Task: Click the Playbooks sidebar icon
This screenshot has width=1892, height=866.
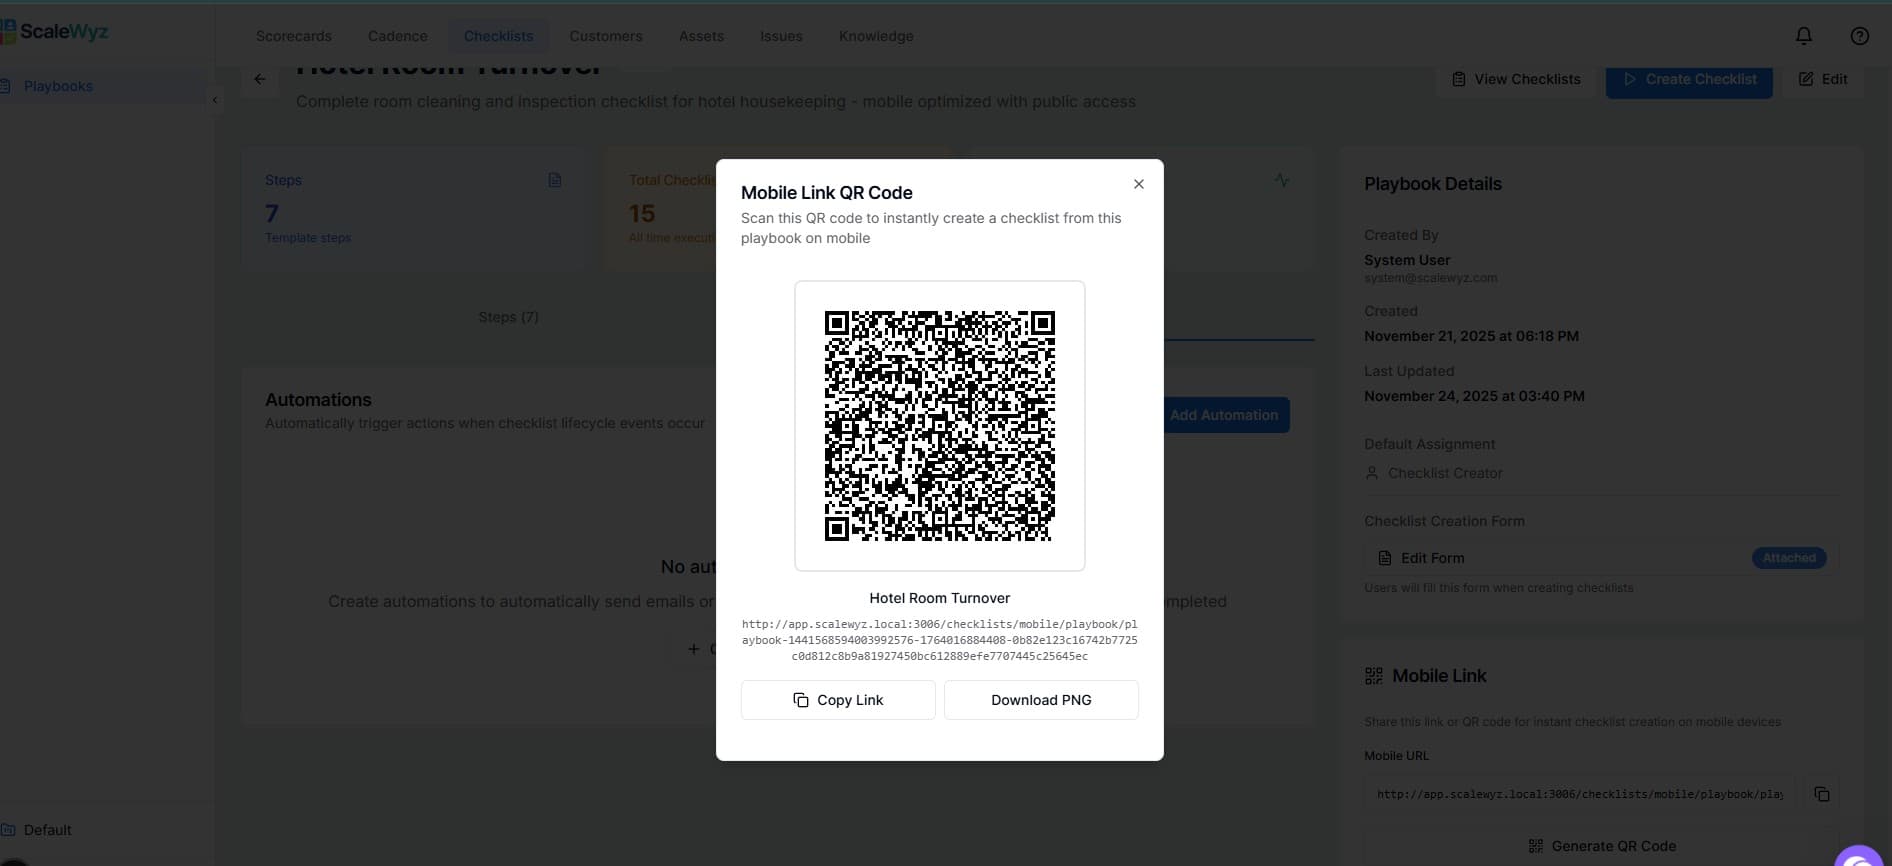Action: (x=6, y=86)
